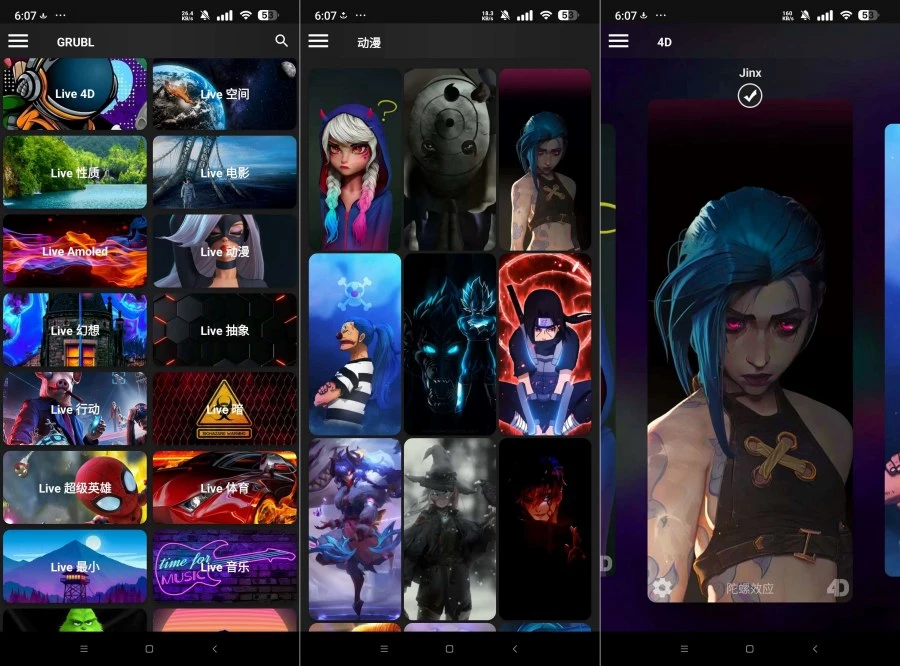Tap the search magnifier in GRUBL header
This screenshot has width=900, height=666.
[x=281, y=41]
